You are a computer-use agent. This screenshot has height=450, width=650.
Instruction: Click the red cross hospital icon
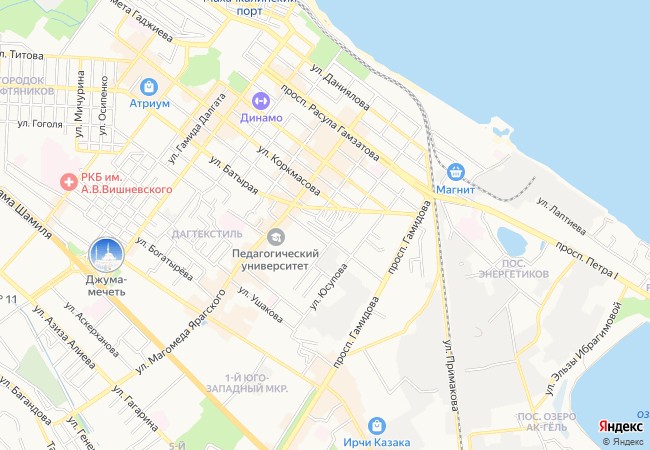[x=69, y=182]
